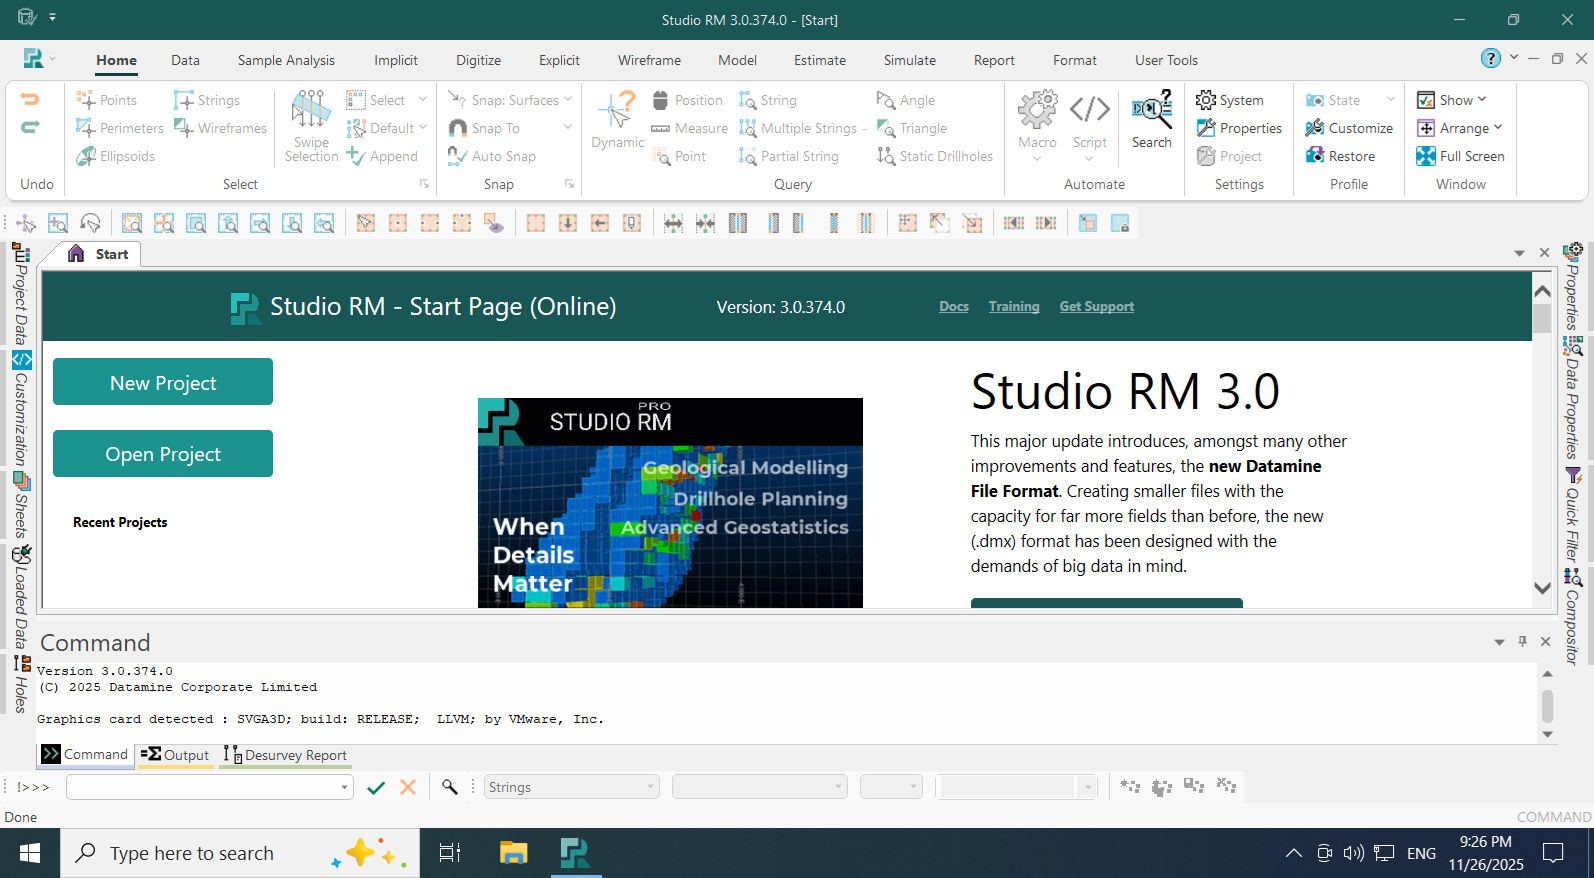
Task: Cancel command with orange X
Action: pos(408,787)
